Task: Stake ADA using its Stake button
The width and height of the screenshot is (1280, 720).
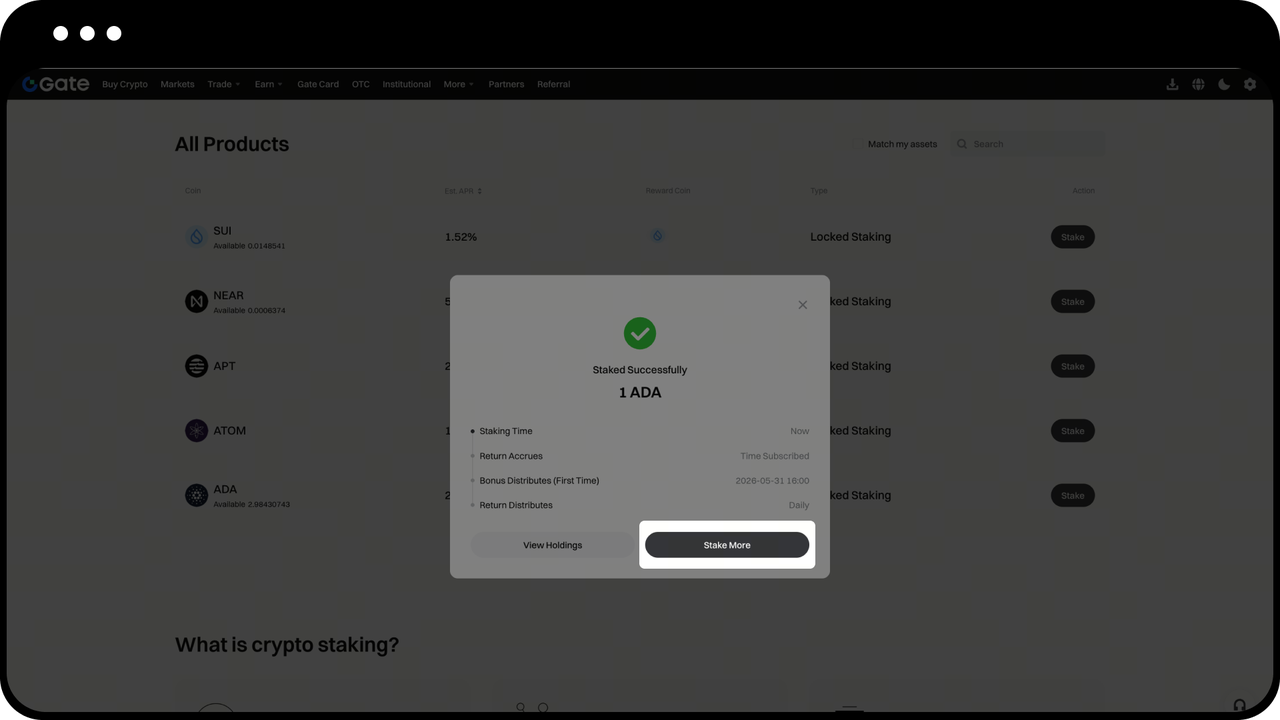Action: [1072, 495]
